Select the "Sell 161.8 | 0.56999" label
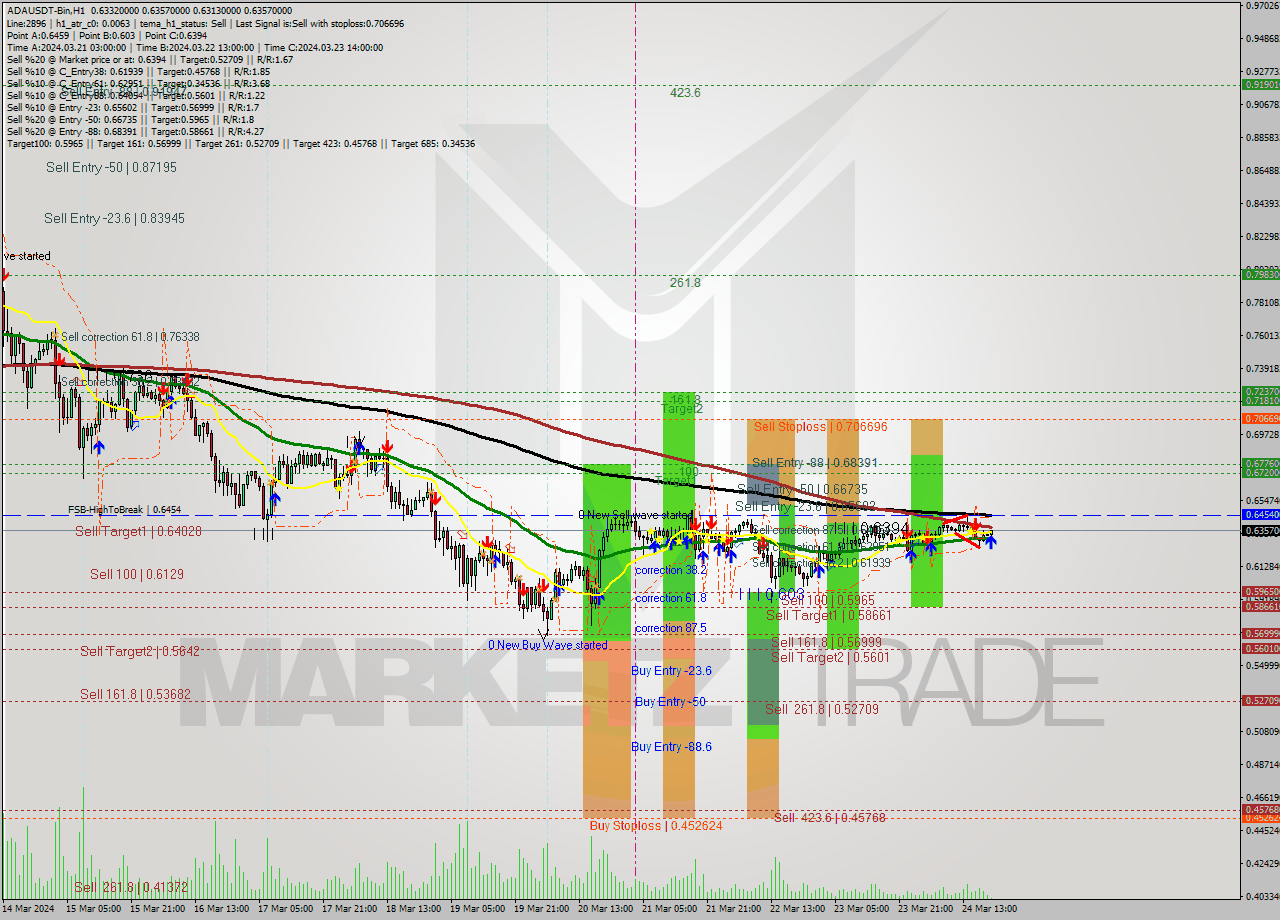Image resolution: width=1280 pixels, height=920 pixels. click(826, 642)
